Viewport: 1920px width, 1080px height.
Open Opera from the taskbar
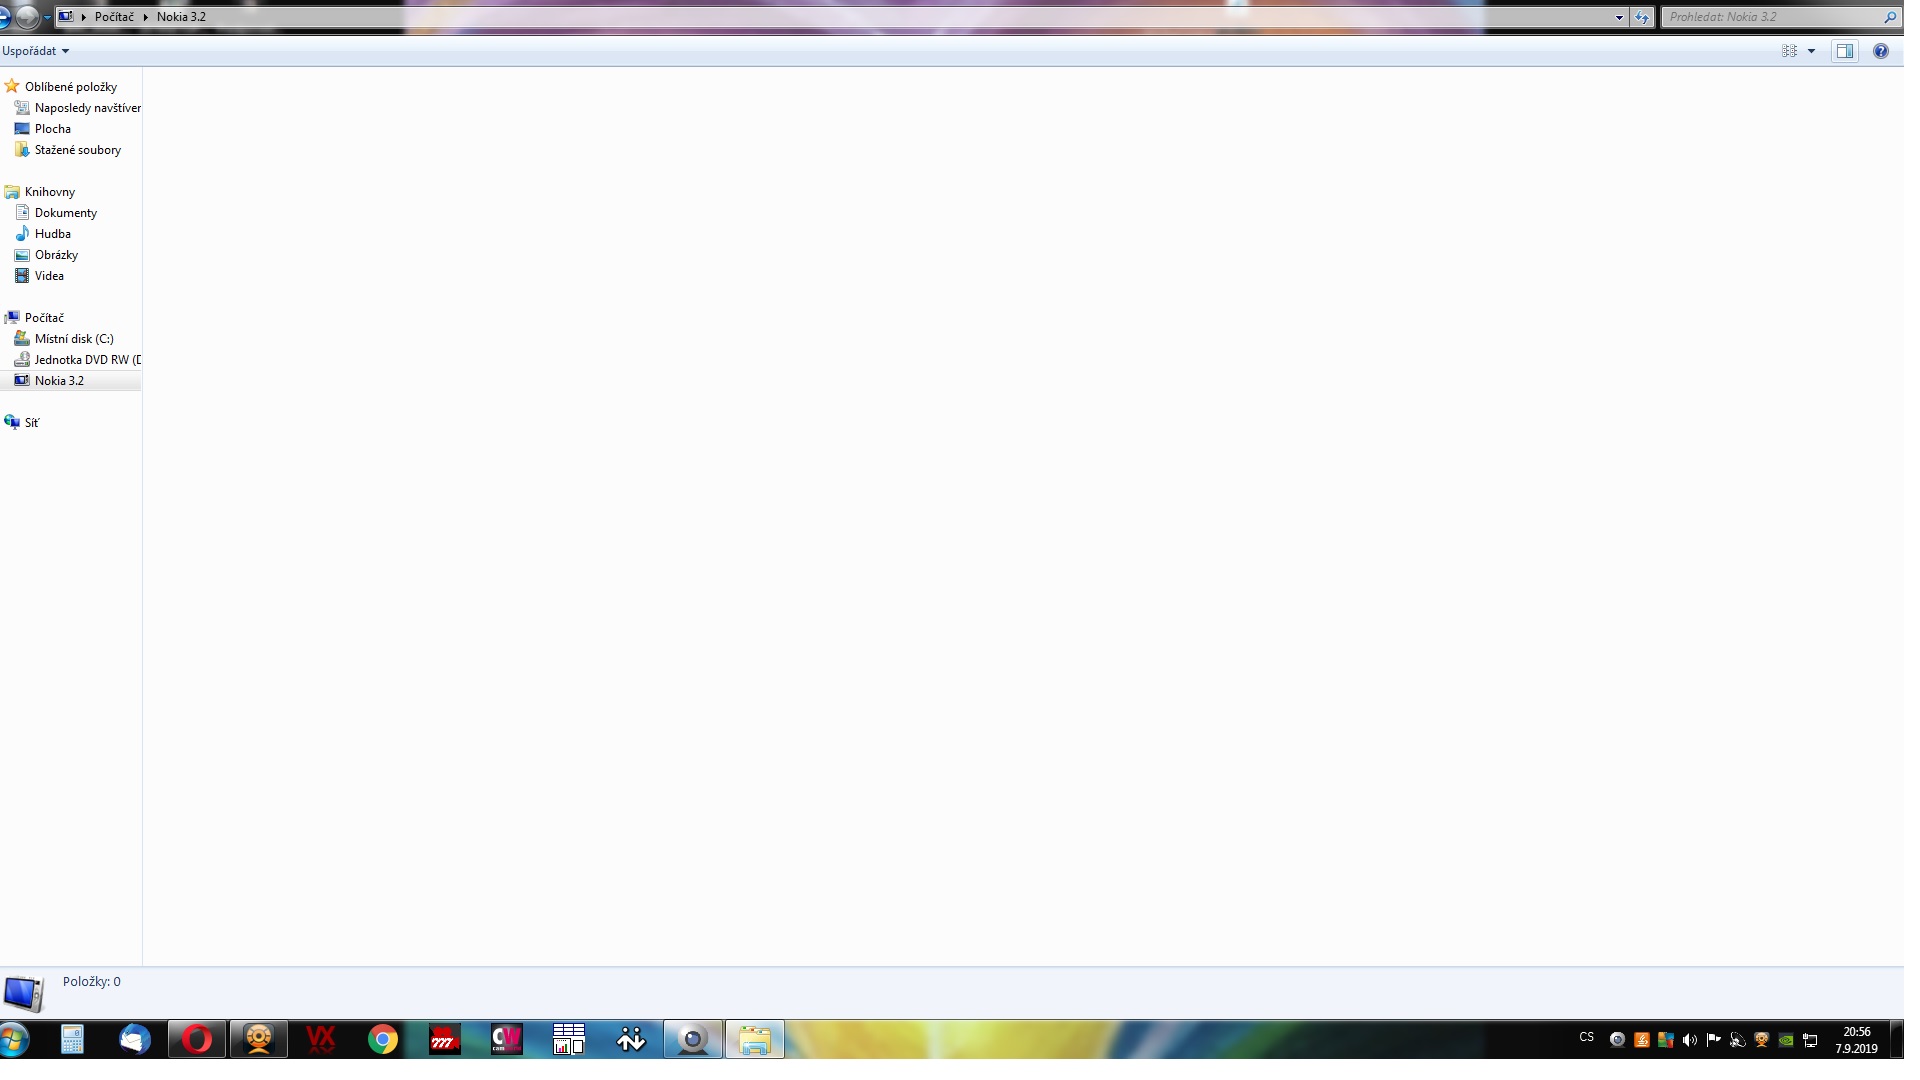click(x=197, y=1040)
